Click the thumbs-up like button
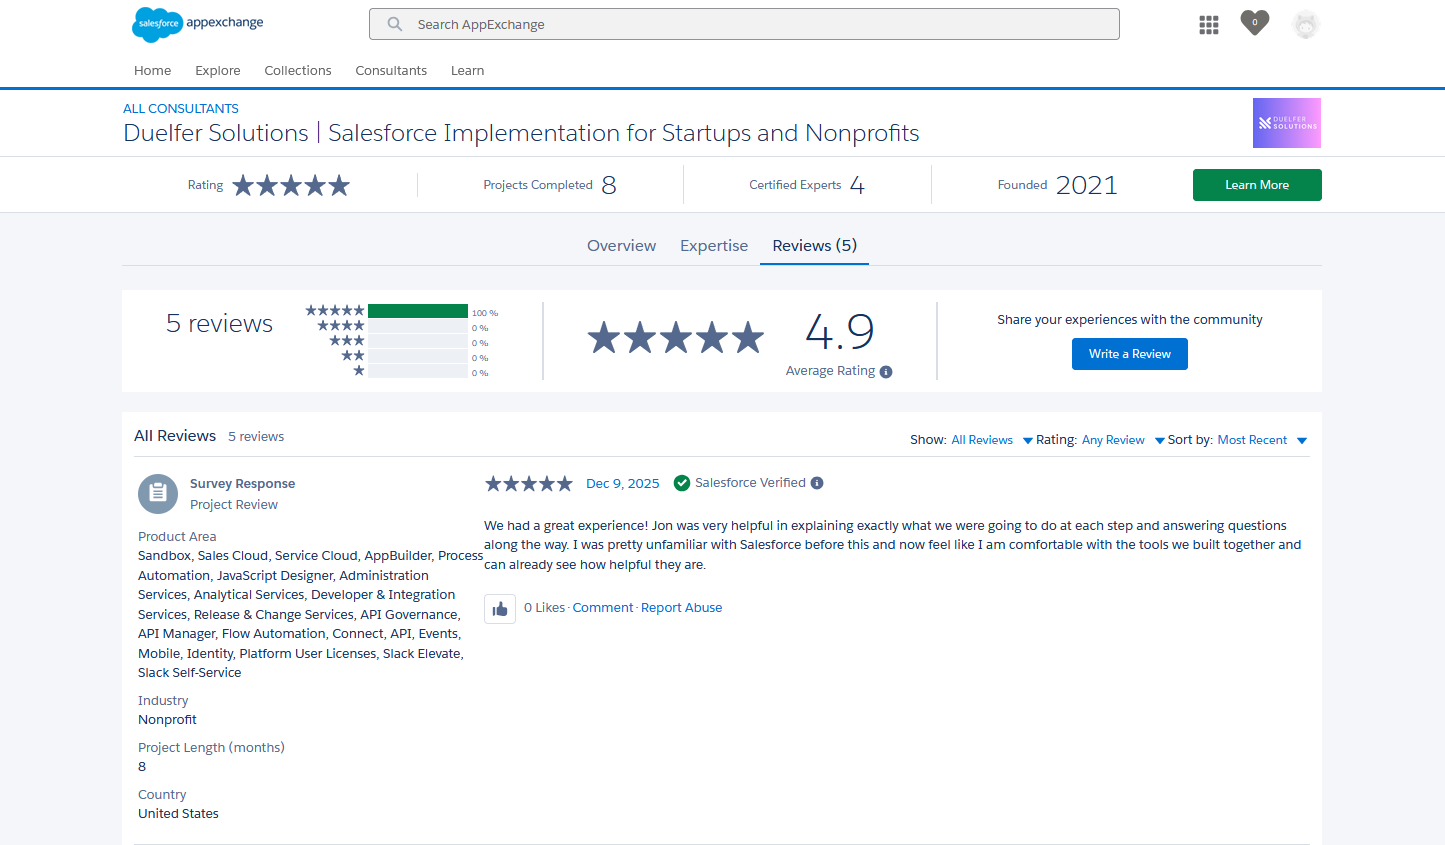This screenshot has height=845, width=1445. click(500, 608)
